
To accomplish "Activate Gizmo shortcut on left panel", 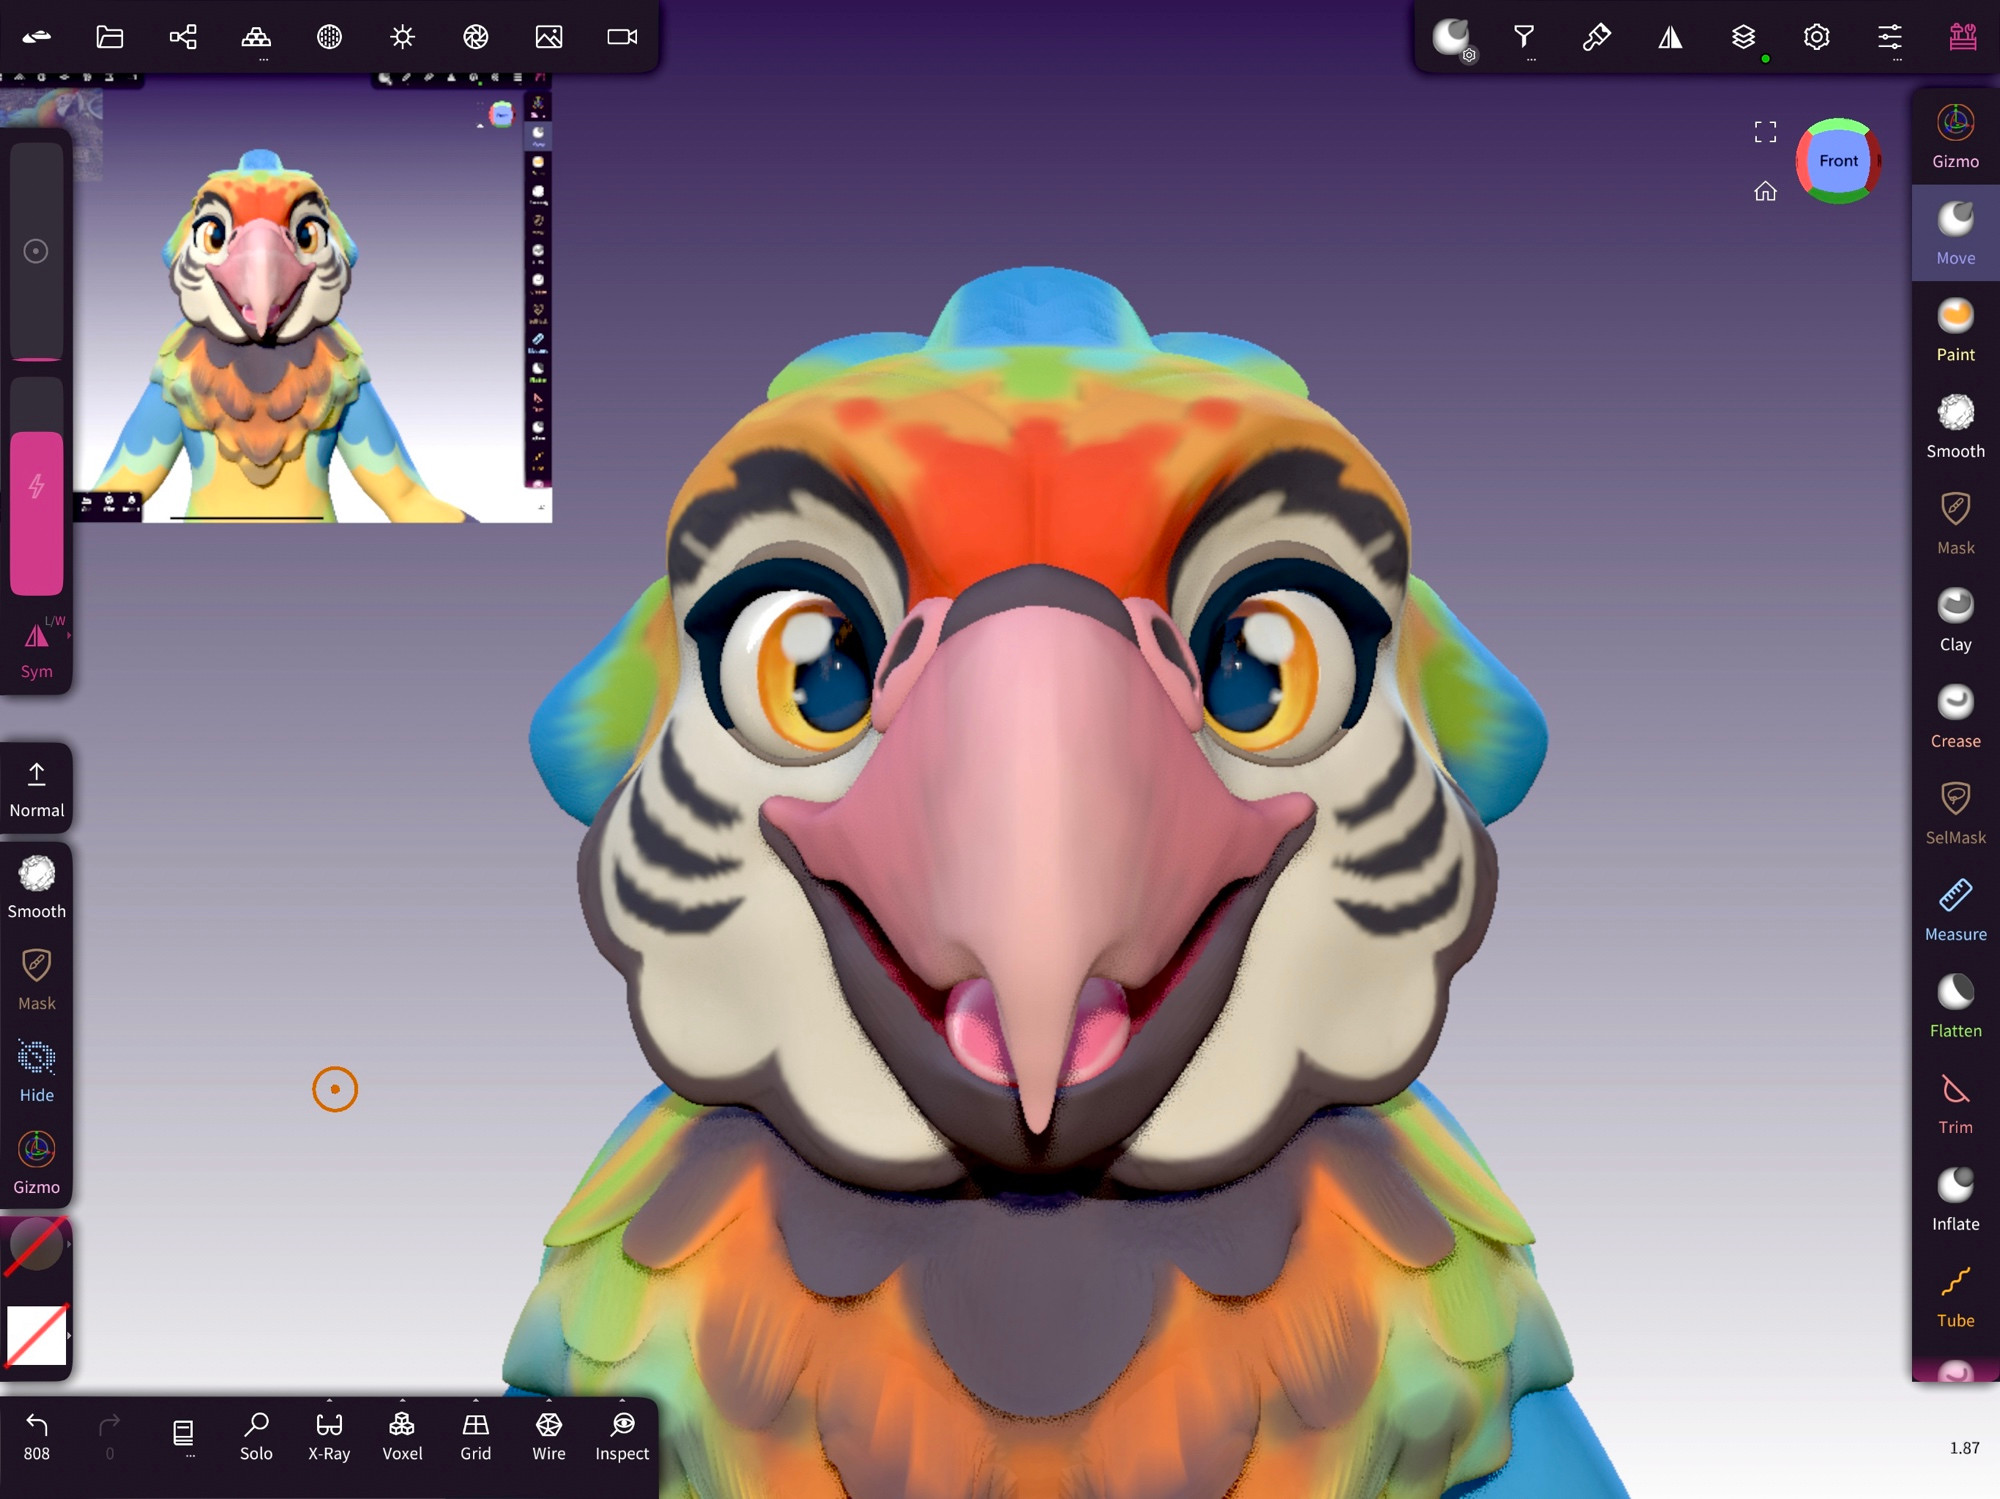I will [x=37, y=1162].
